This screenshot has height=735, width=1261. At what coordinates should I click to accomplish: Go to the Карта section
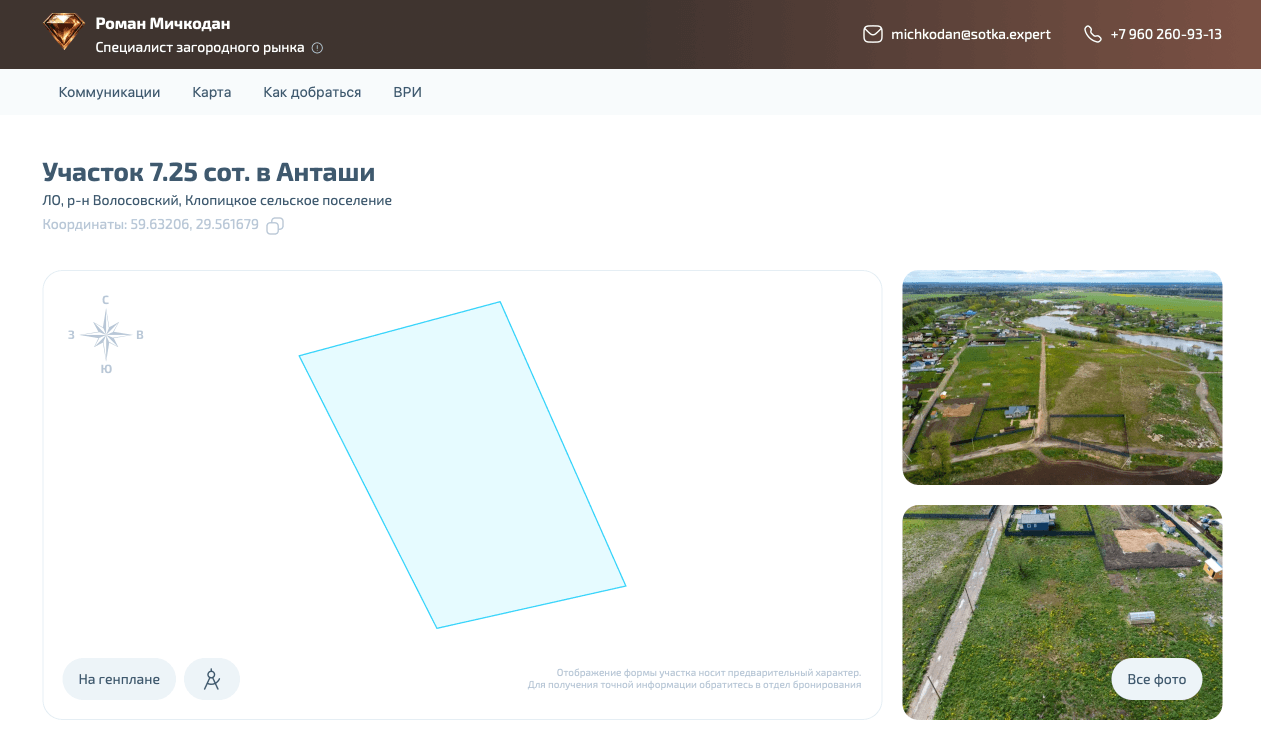click(212, 92)
